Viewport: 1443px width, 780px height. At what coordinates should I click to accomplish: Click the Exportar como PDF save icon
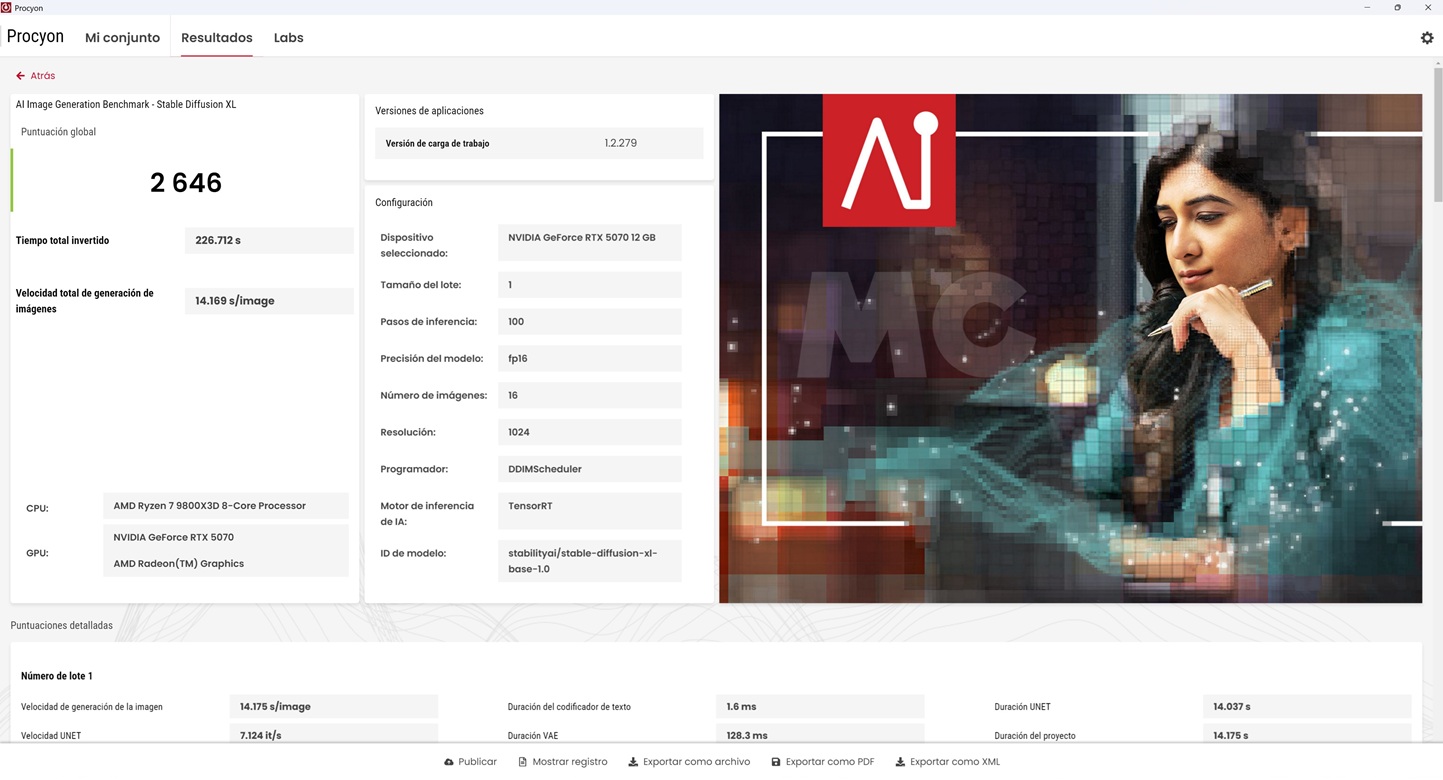click(x=776, y=762)
